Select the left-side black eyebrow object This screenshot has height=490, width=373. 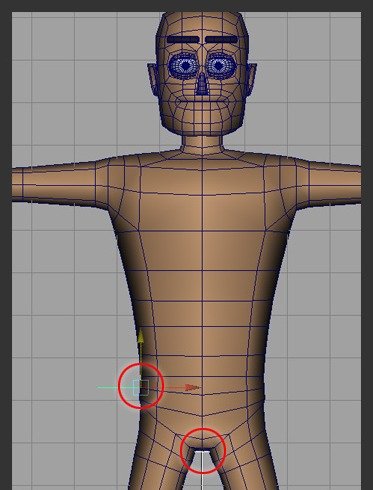(183, 39)
